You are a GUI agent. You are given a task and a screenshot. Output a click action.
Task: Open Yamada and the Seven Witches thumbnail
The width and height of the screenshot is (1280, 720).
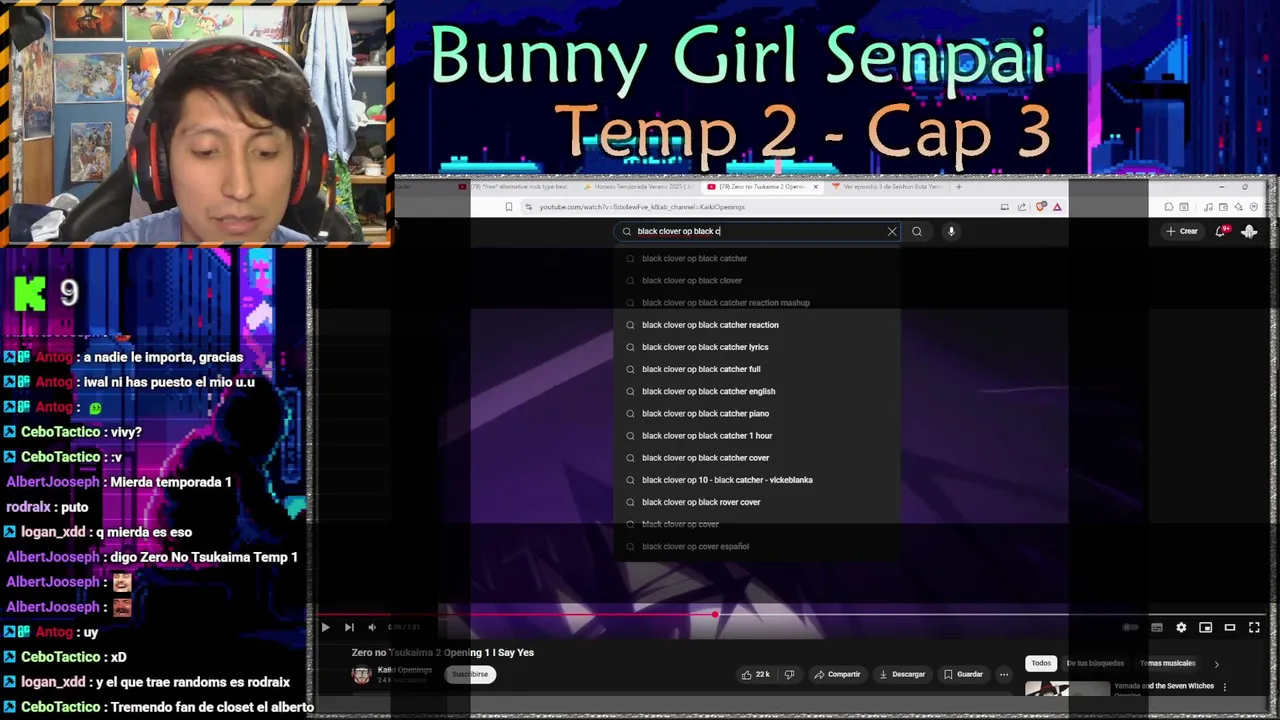(1067, 689)
